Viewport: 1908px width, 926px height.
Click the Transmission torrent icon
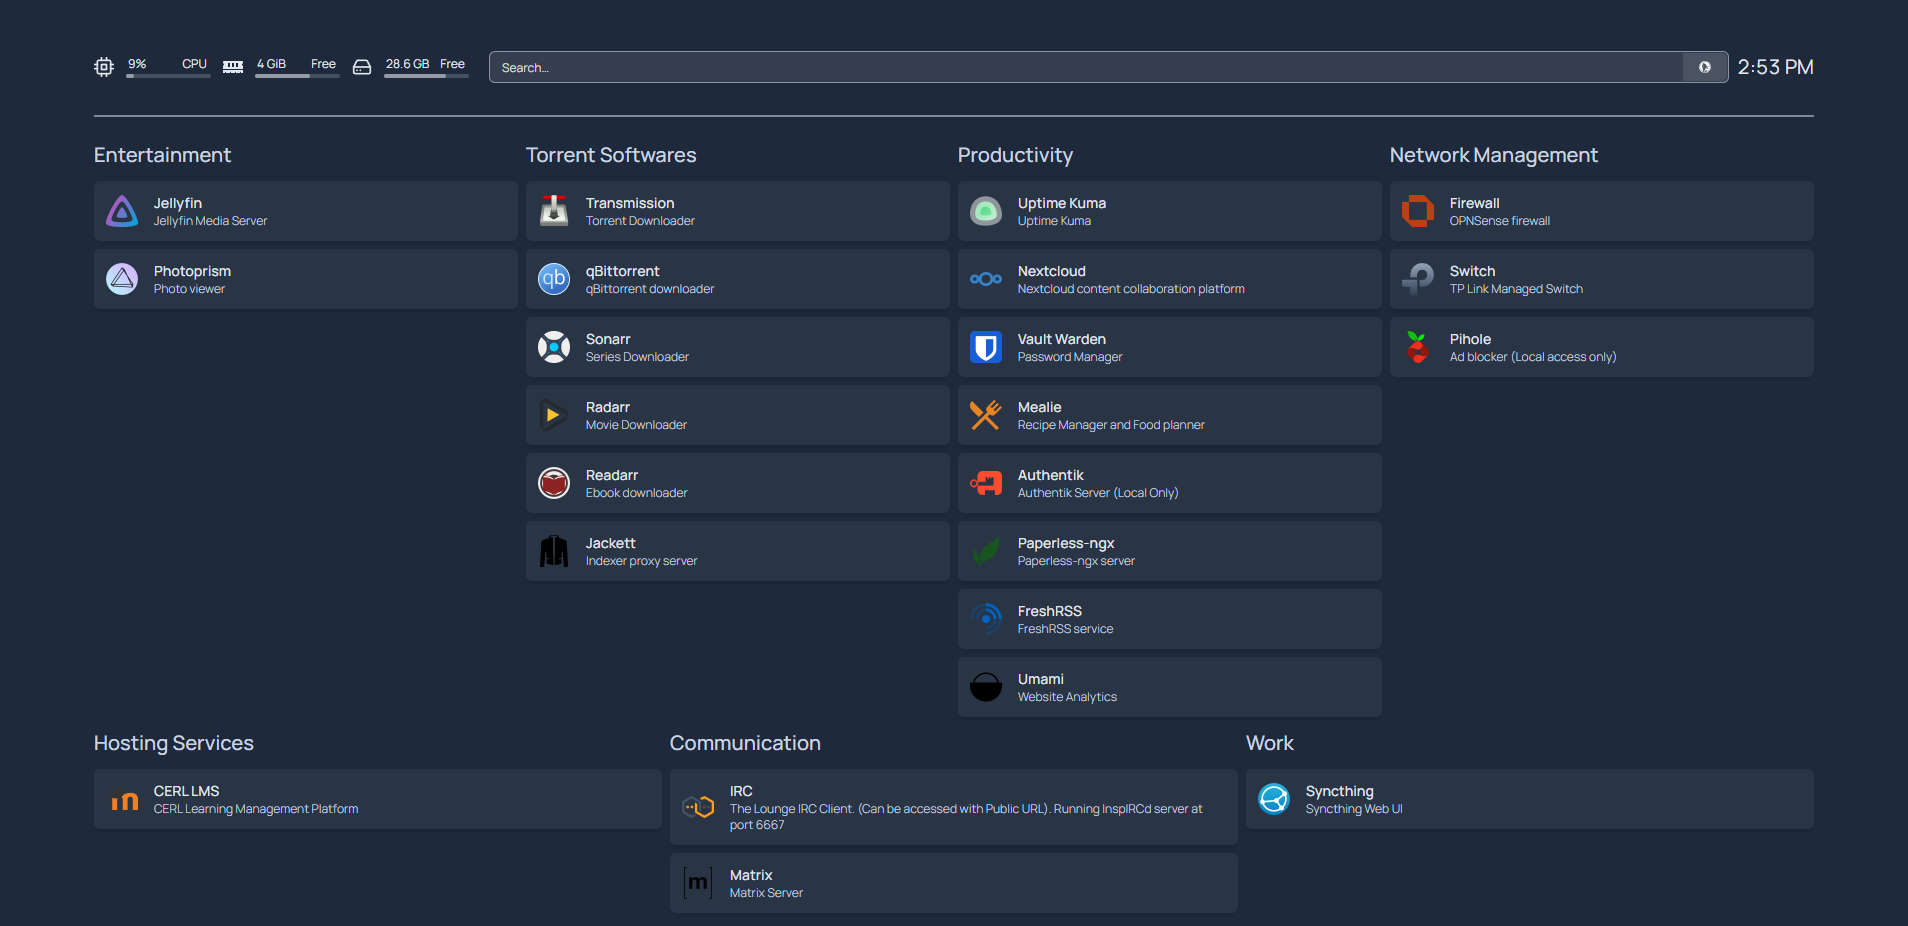[554, 211]
